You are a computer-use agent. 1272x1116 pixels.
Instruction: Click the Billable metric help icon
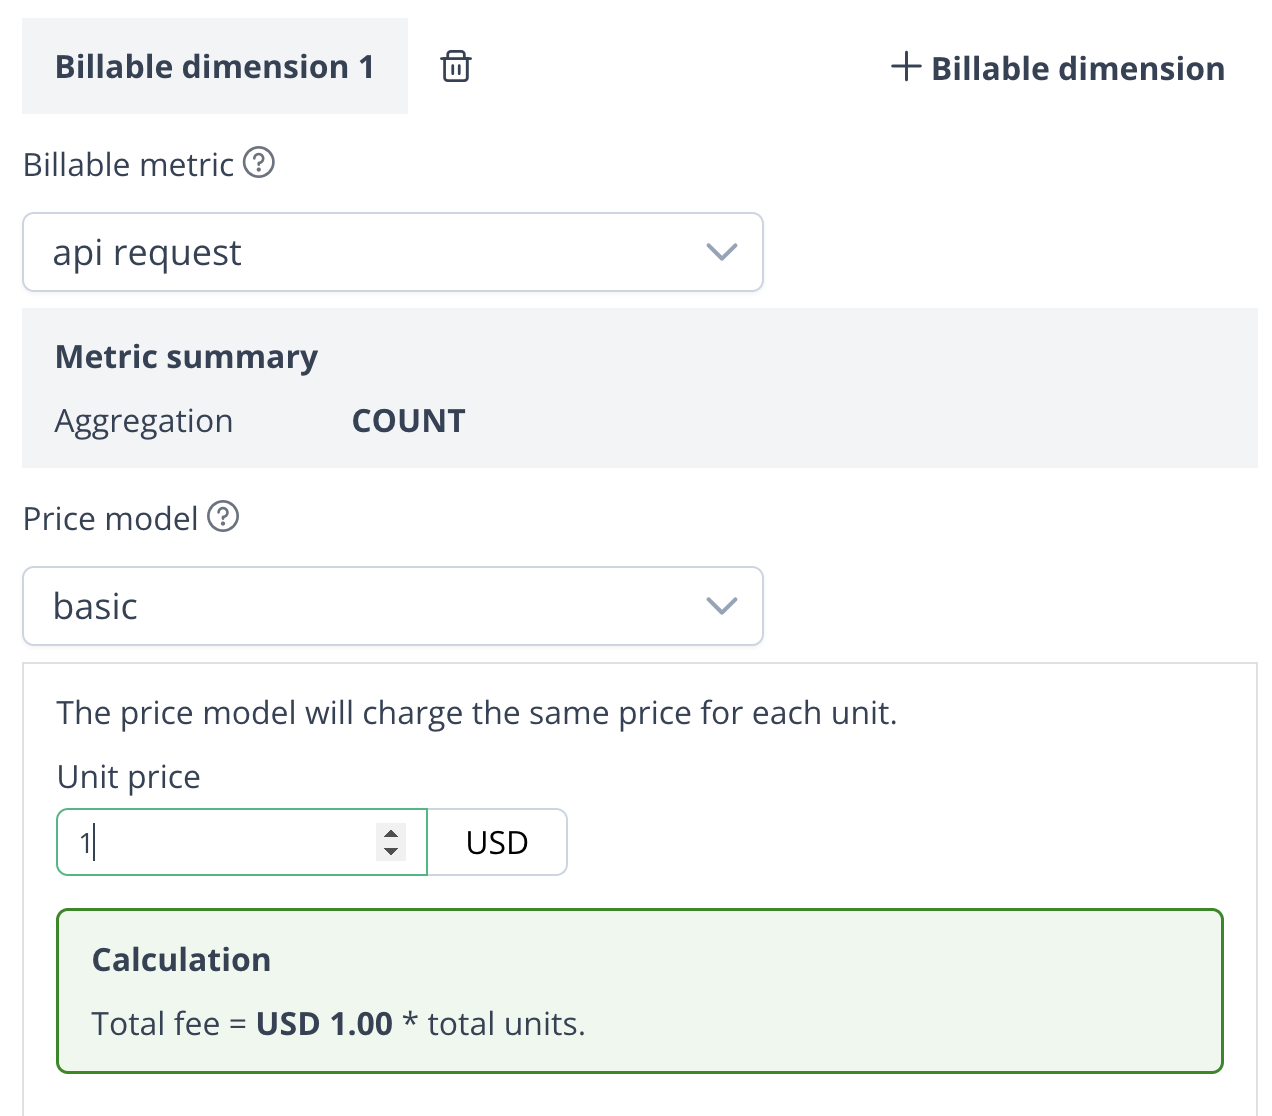tap(259, 162)
